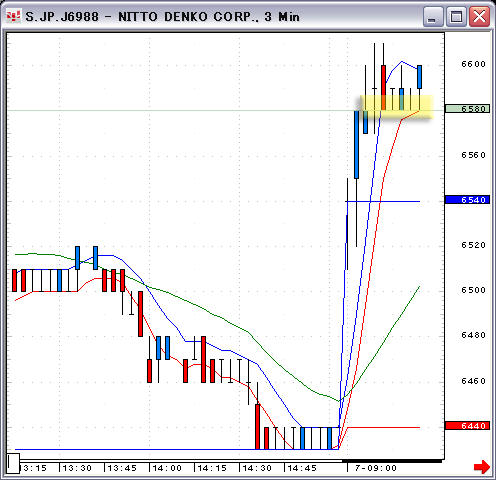The width and height of the screenshot is (496, 480).
Task: Click the green 6580 current price label
Action: (x=467, y=109)
